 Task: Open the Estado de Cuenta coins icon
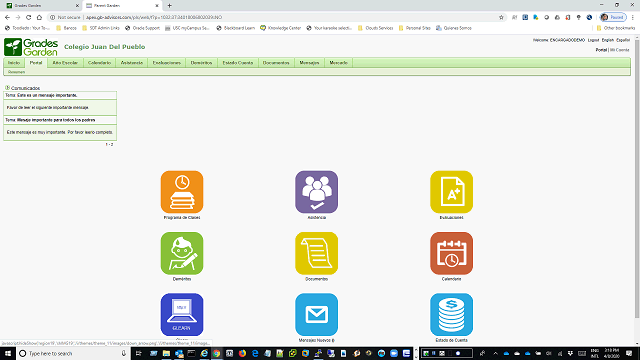[x=451, y=315]
